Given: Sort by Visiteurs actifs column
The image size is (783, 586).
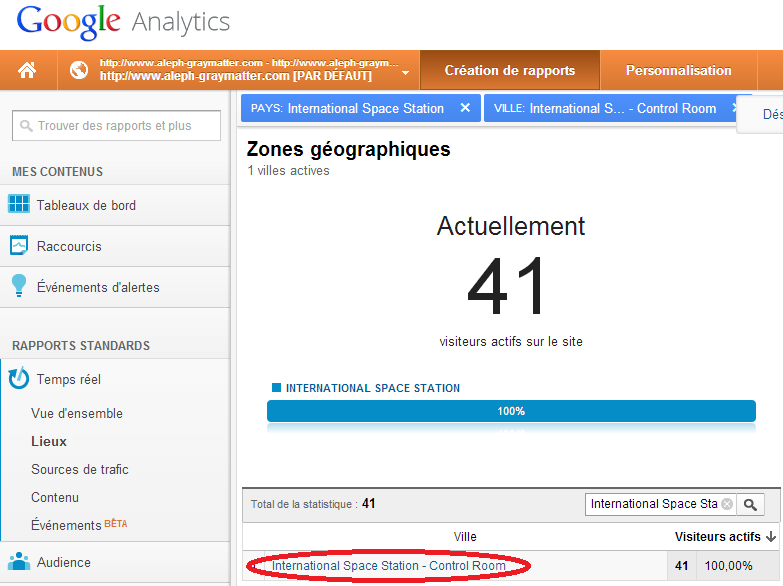Looking at the screenshot, I should click(x=718, y=537).
